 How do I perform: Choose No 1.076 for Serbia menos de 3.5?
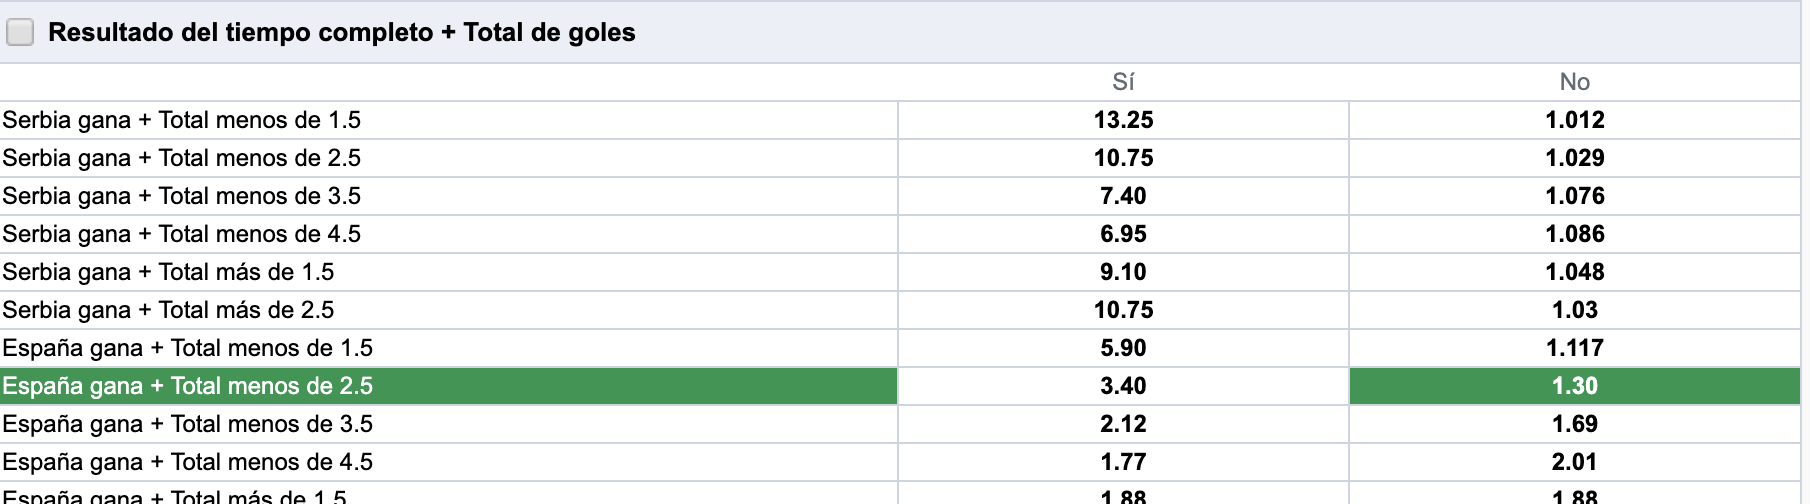(1574, 196)
